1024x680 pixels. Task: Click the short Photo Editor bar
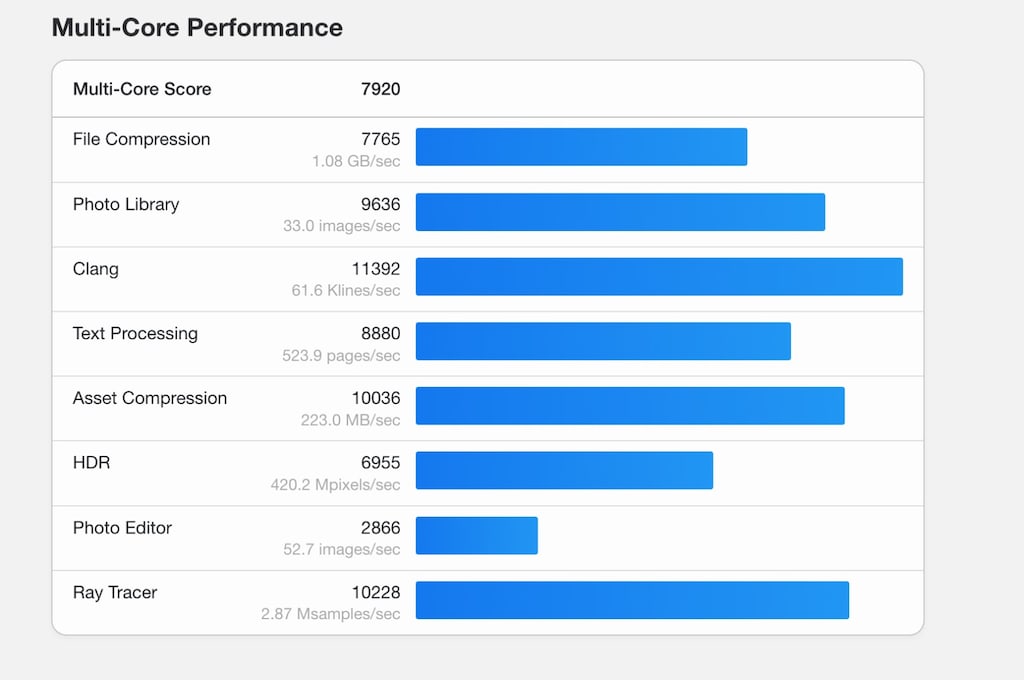477,536
